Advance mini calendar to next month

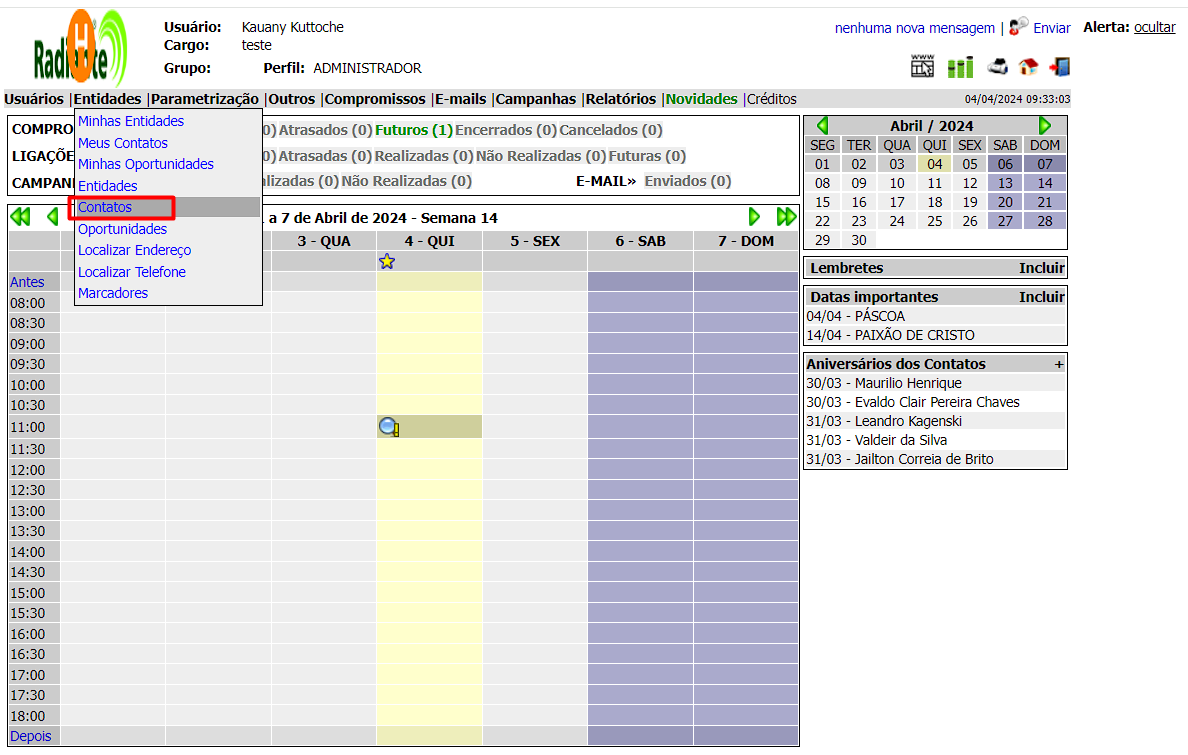(x=1045, y=126)
